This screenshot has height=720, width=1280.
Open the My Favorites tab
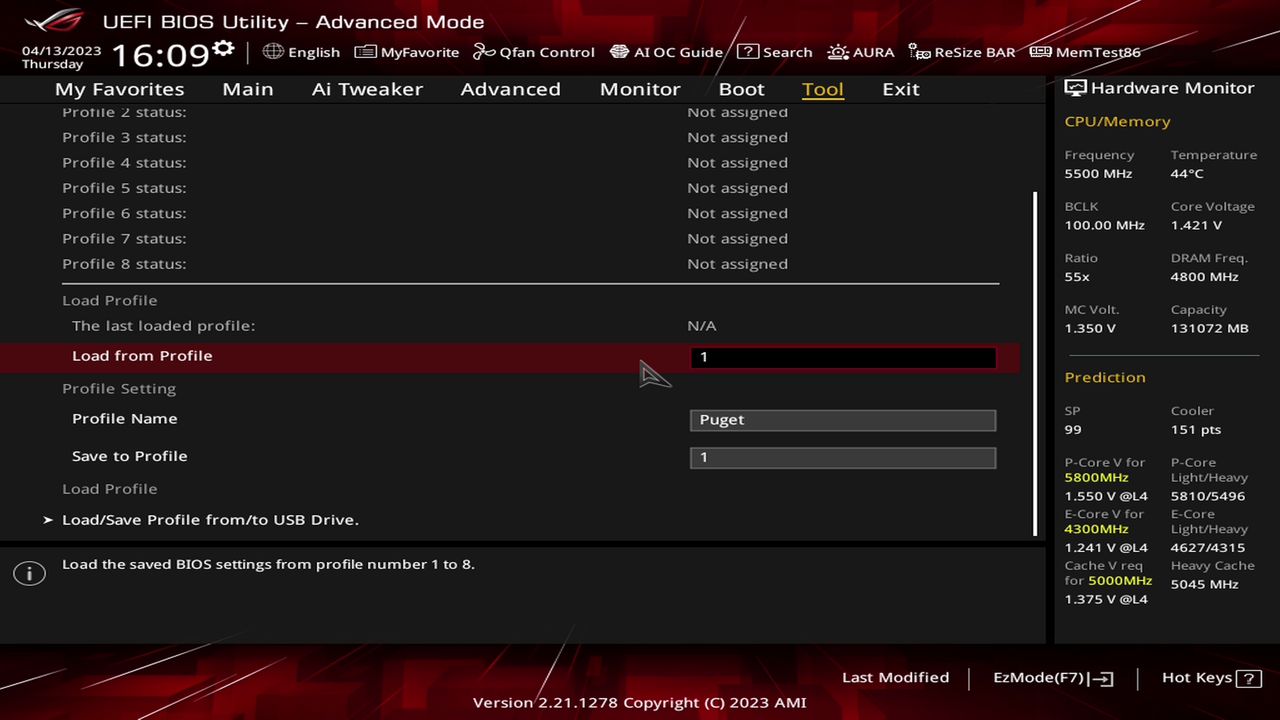click(120, 89)
